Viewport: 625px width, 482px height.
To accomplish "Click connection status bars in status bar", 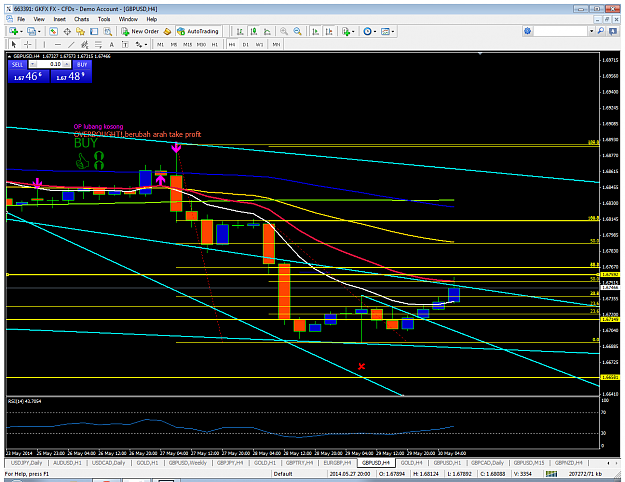I will 551,474.
